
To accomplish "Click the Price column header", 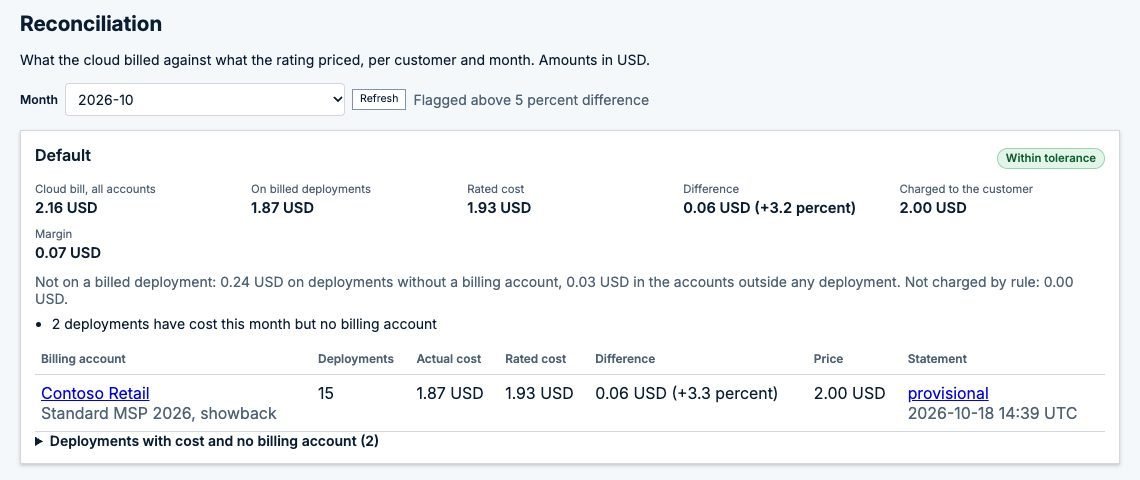I will [x=828, y=359].
